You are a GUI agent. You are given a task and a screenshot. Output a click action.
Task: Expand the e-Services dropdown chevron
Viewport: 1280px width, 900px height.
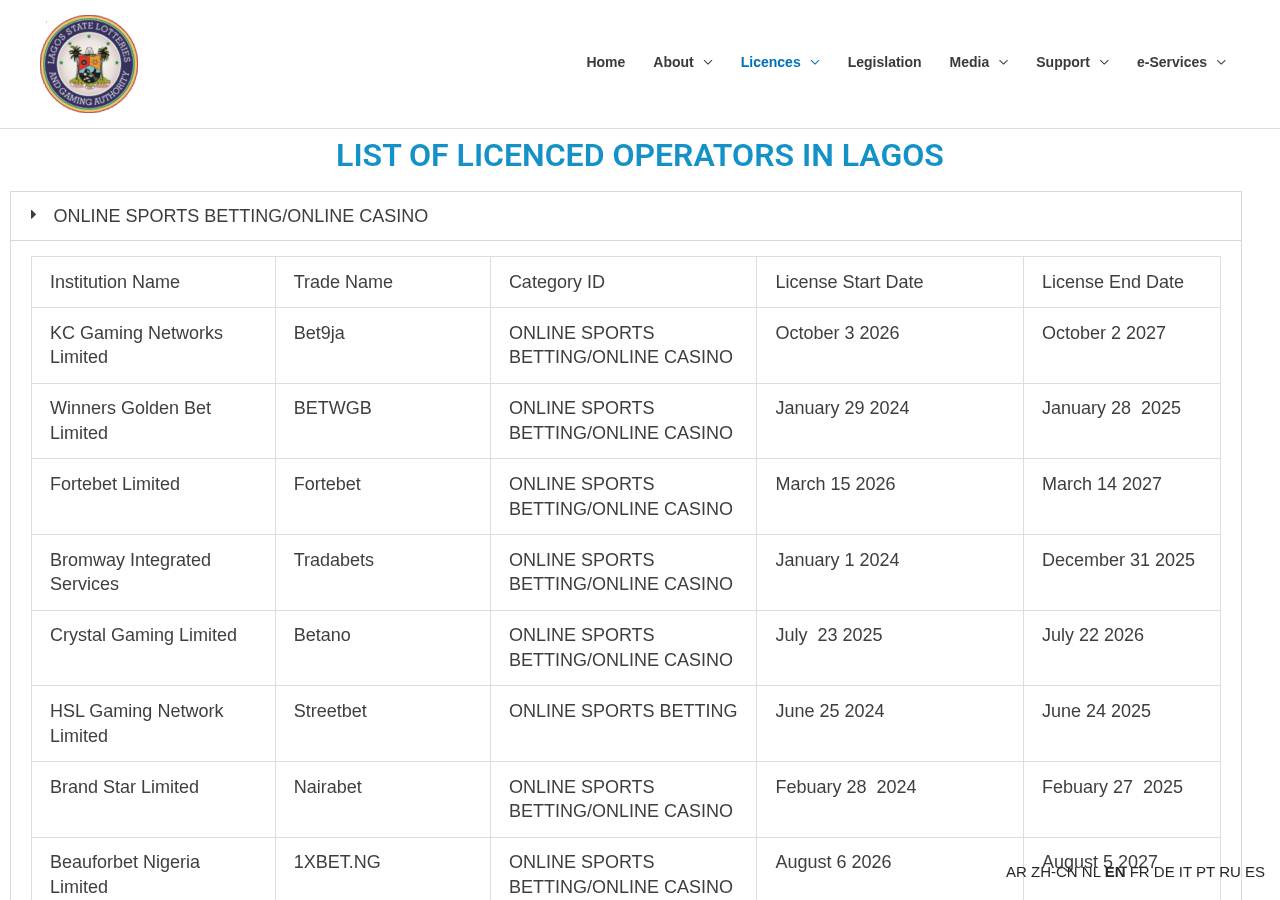[x=1221, y=62]
